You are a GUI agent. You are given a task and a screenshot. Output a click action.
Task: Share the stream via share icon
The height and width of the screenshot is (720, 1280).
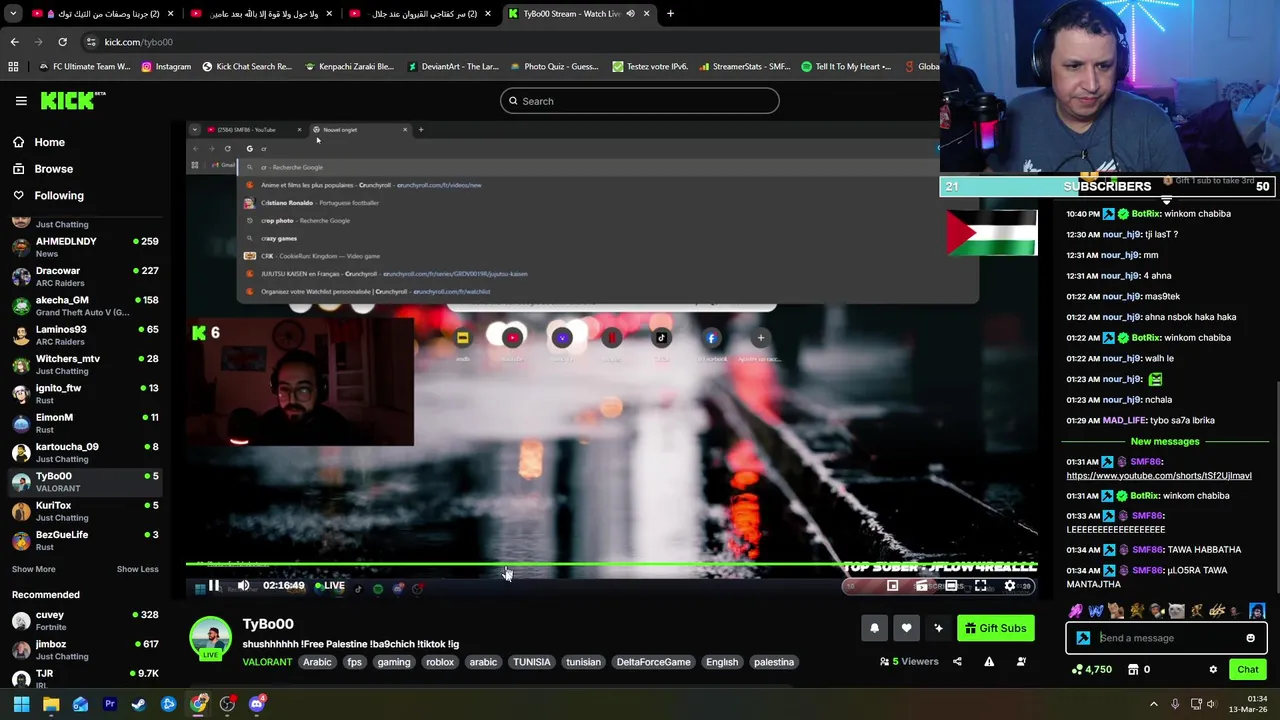click(x=957, y=662)
